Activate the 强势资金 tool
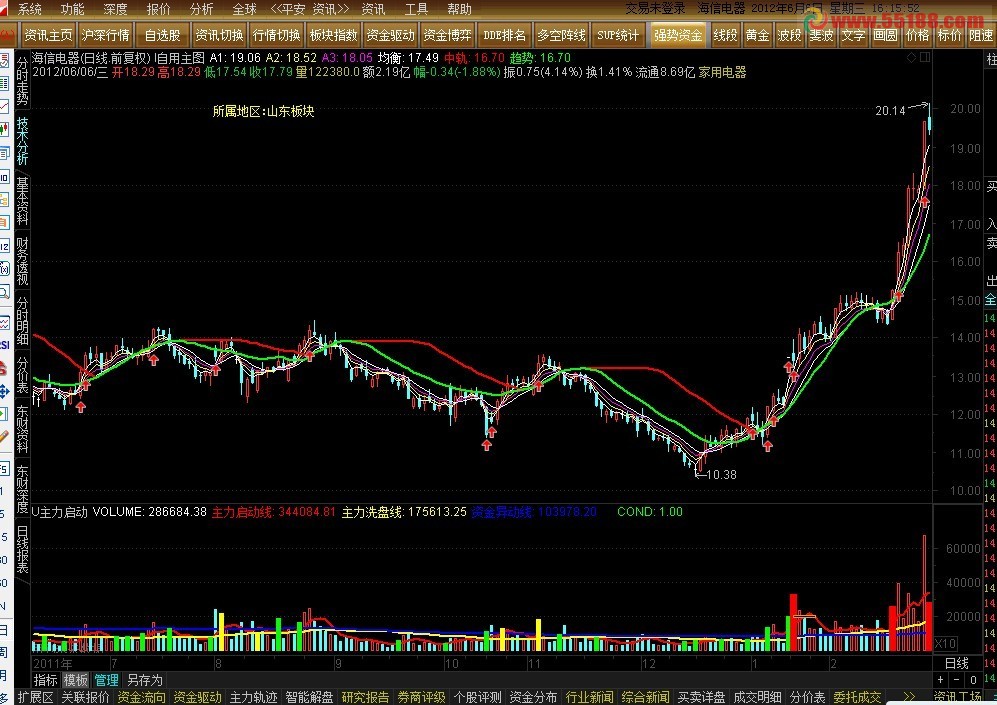The image size is (997, 705). (x=678, y=33)
